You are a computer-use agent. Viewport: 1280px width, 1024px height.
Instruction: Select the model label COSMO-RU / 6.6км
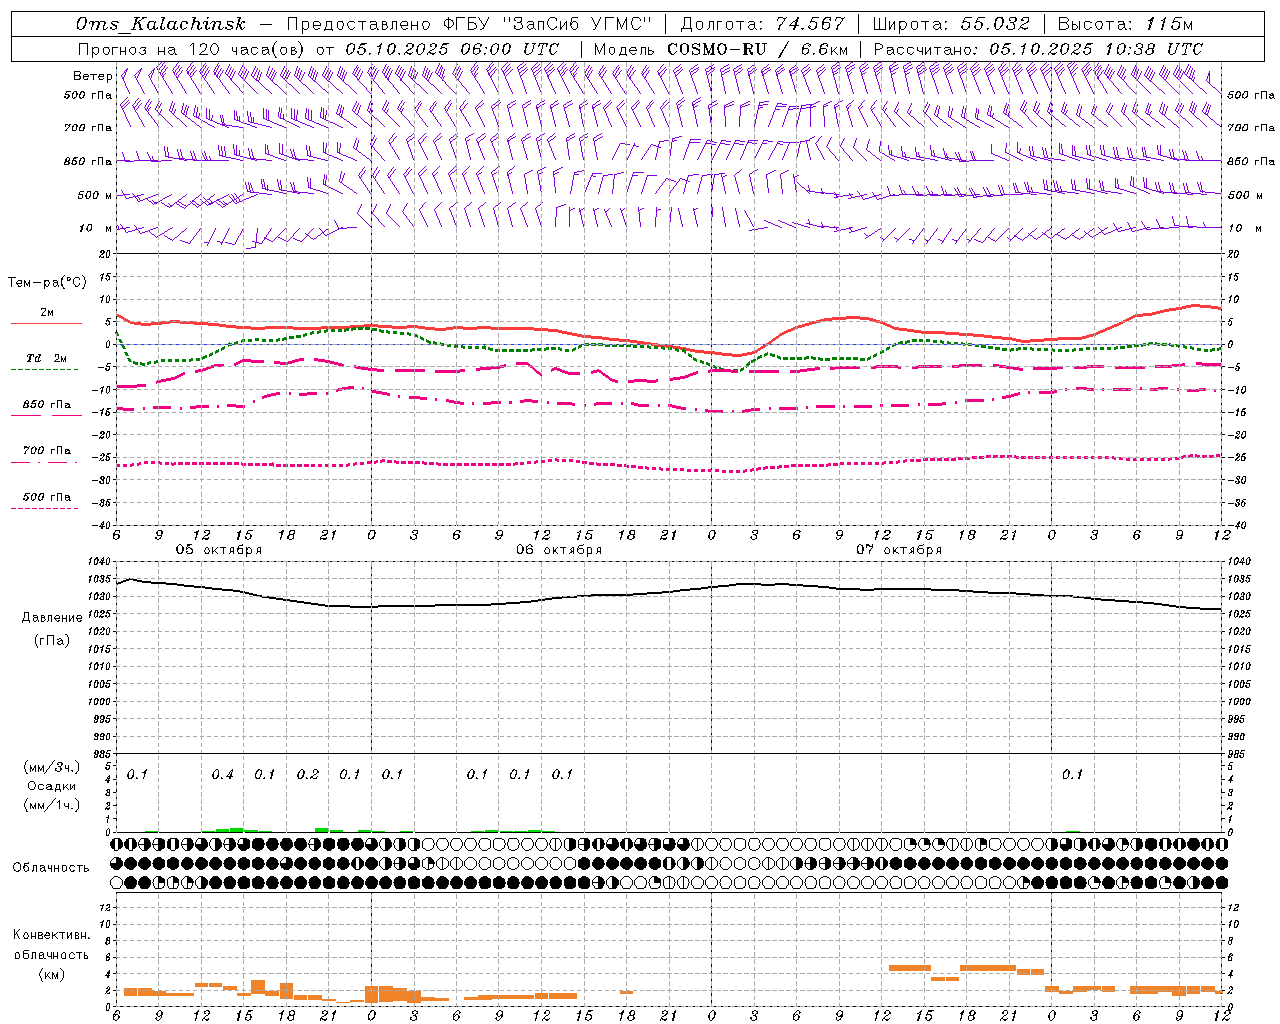point(758,49)
